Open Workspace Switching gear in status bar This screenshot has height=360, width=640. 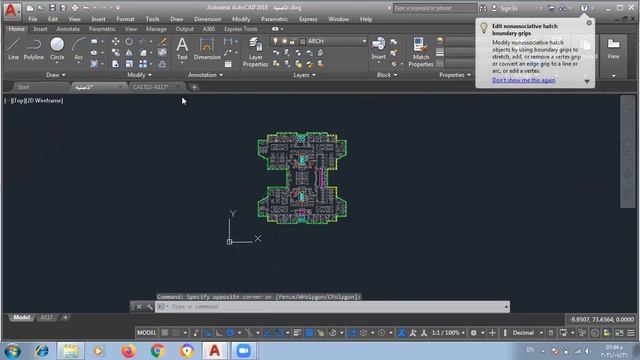point(473,333)
